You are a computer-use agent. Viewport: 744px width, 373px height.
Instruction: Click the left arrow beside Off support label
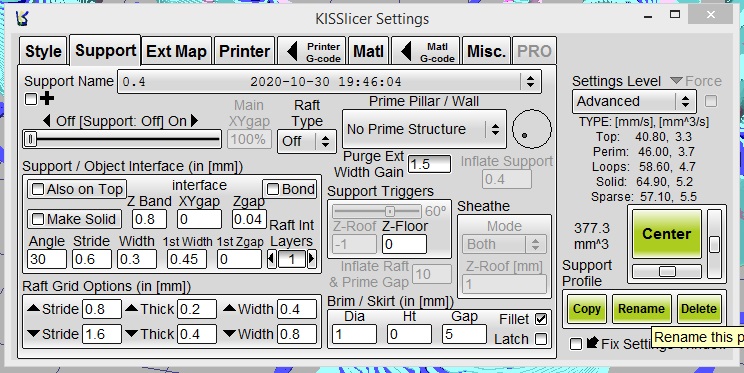[x=46, y=121]
